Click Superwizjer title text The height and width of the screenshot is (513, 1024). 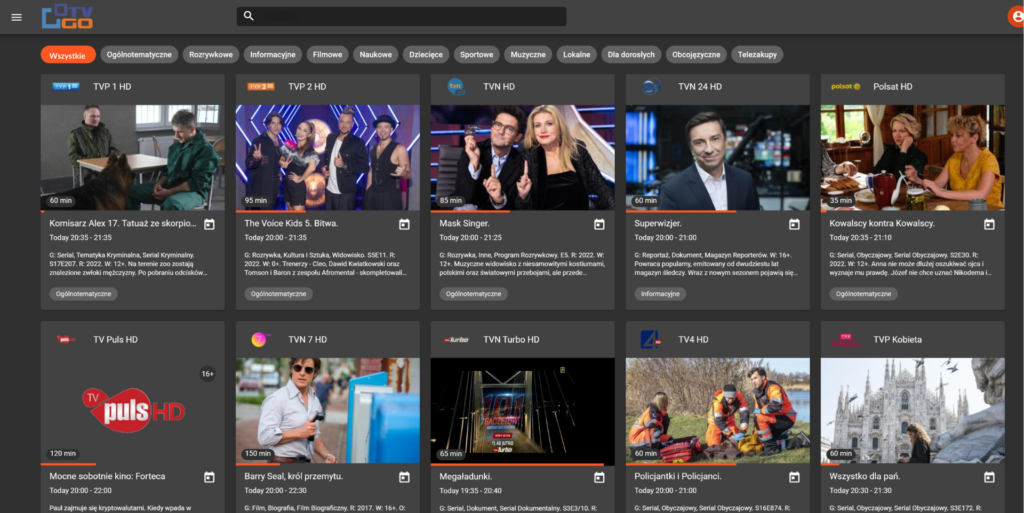(x=658, y=223)
